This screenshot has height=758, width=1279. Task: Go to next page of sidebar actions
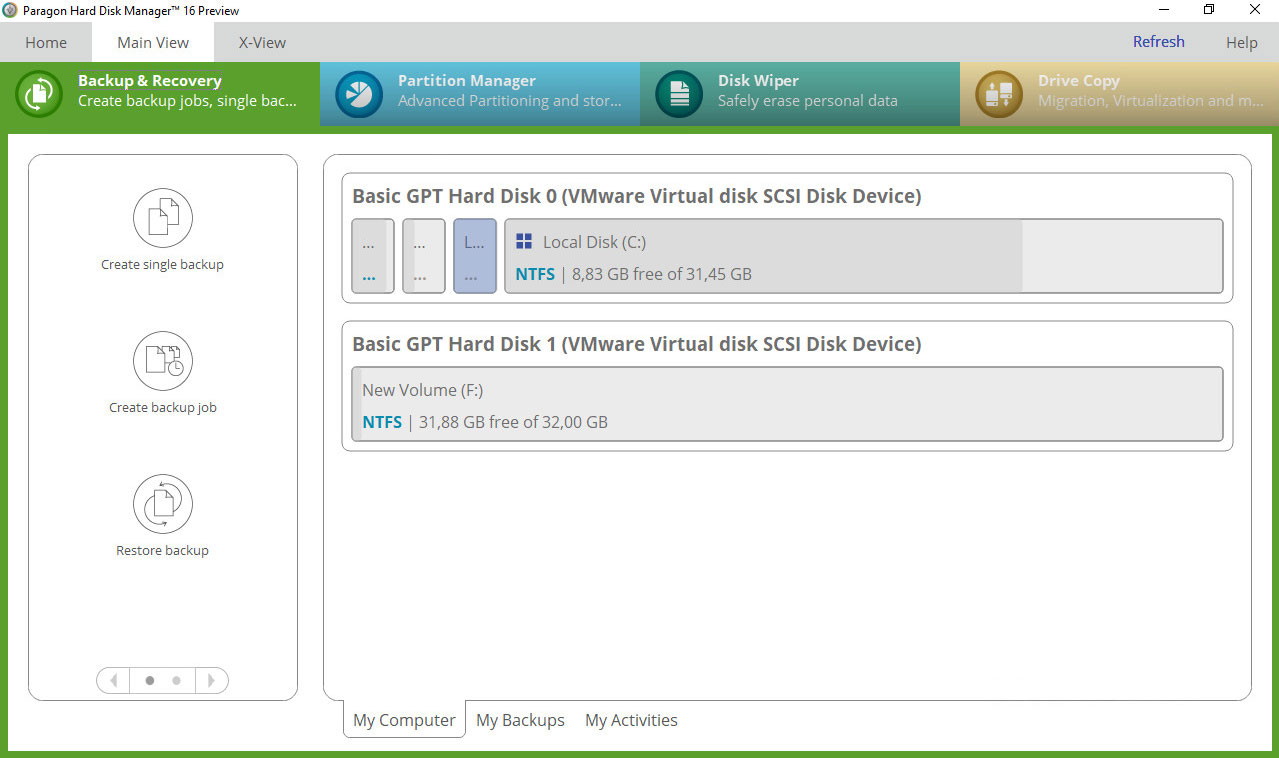point(211,680)
